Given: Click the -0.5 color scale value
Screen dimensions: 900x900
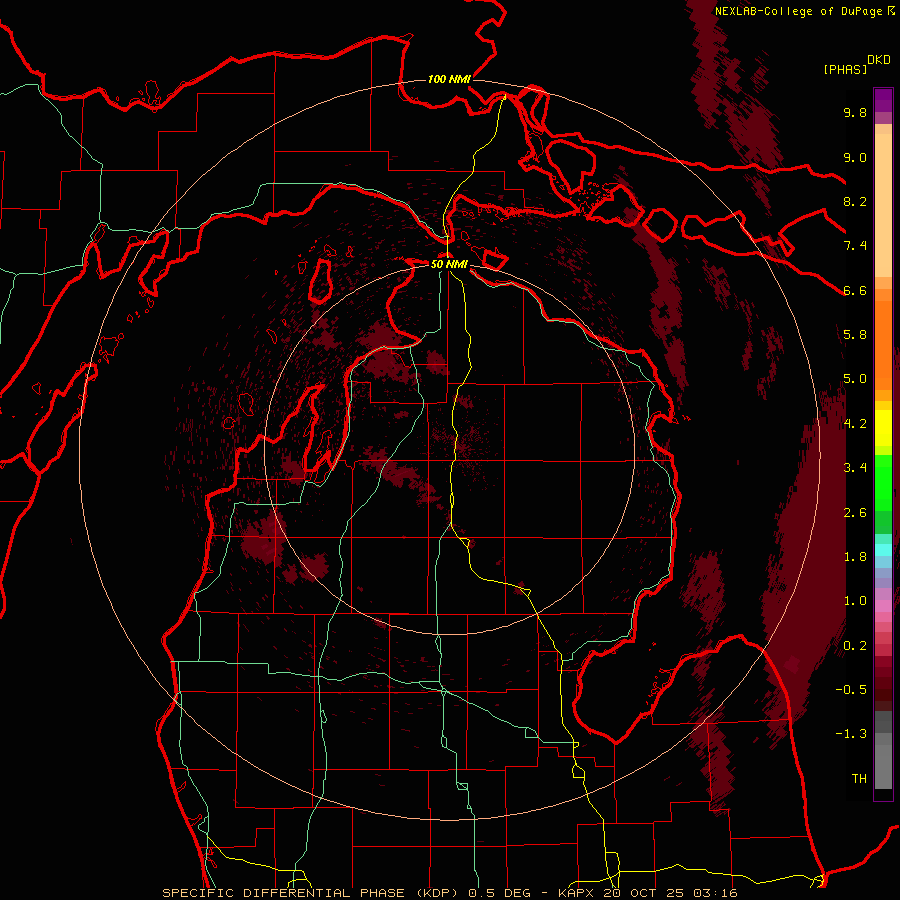Looking at the screenshot, I should 851,690.
